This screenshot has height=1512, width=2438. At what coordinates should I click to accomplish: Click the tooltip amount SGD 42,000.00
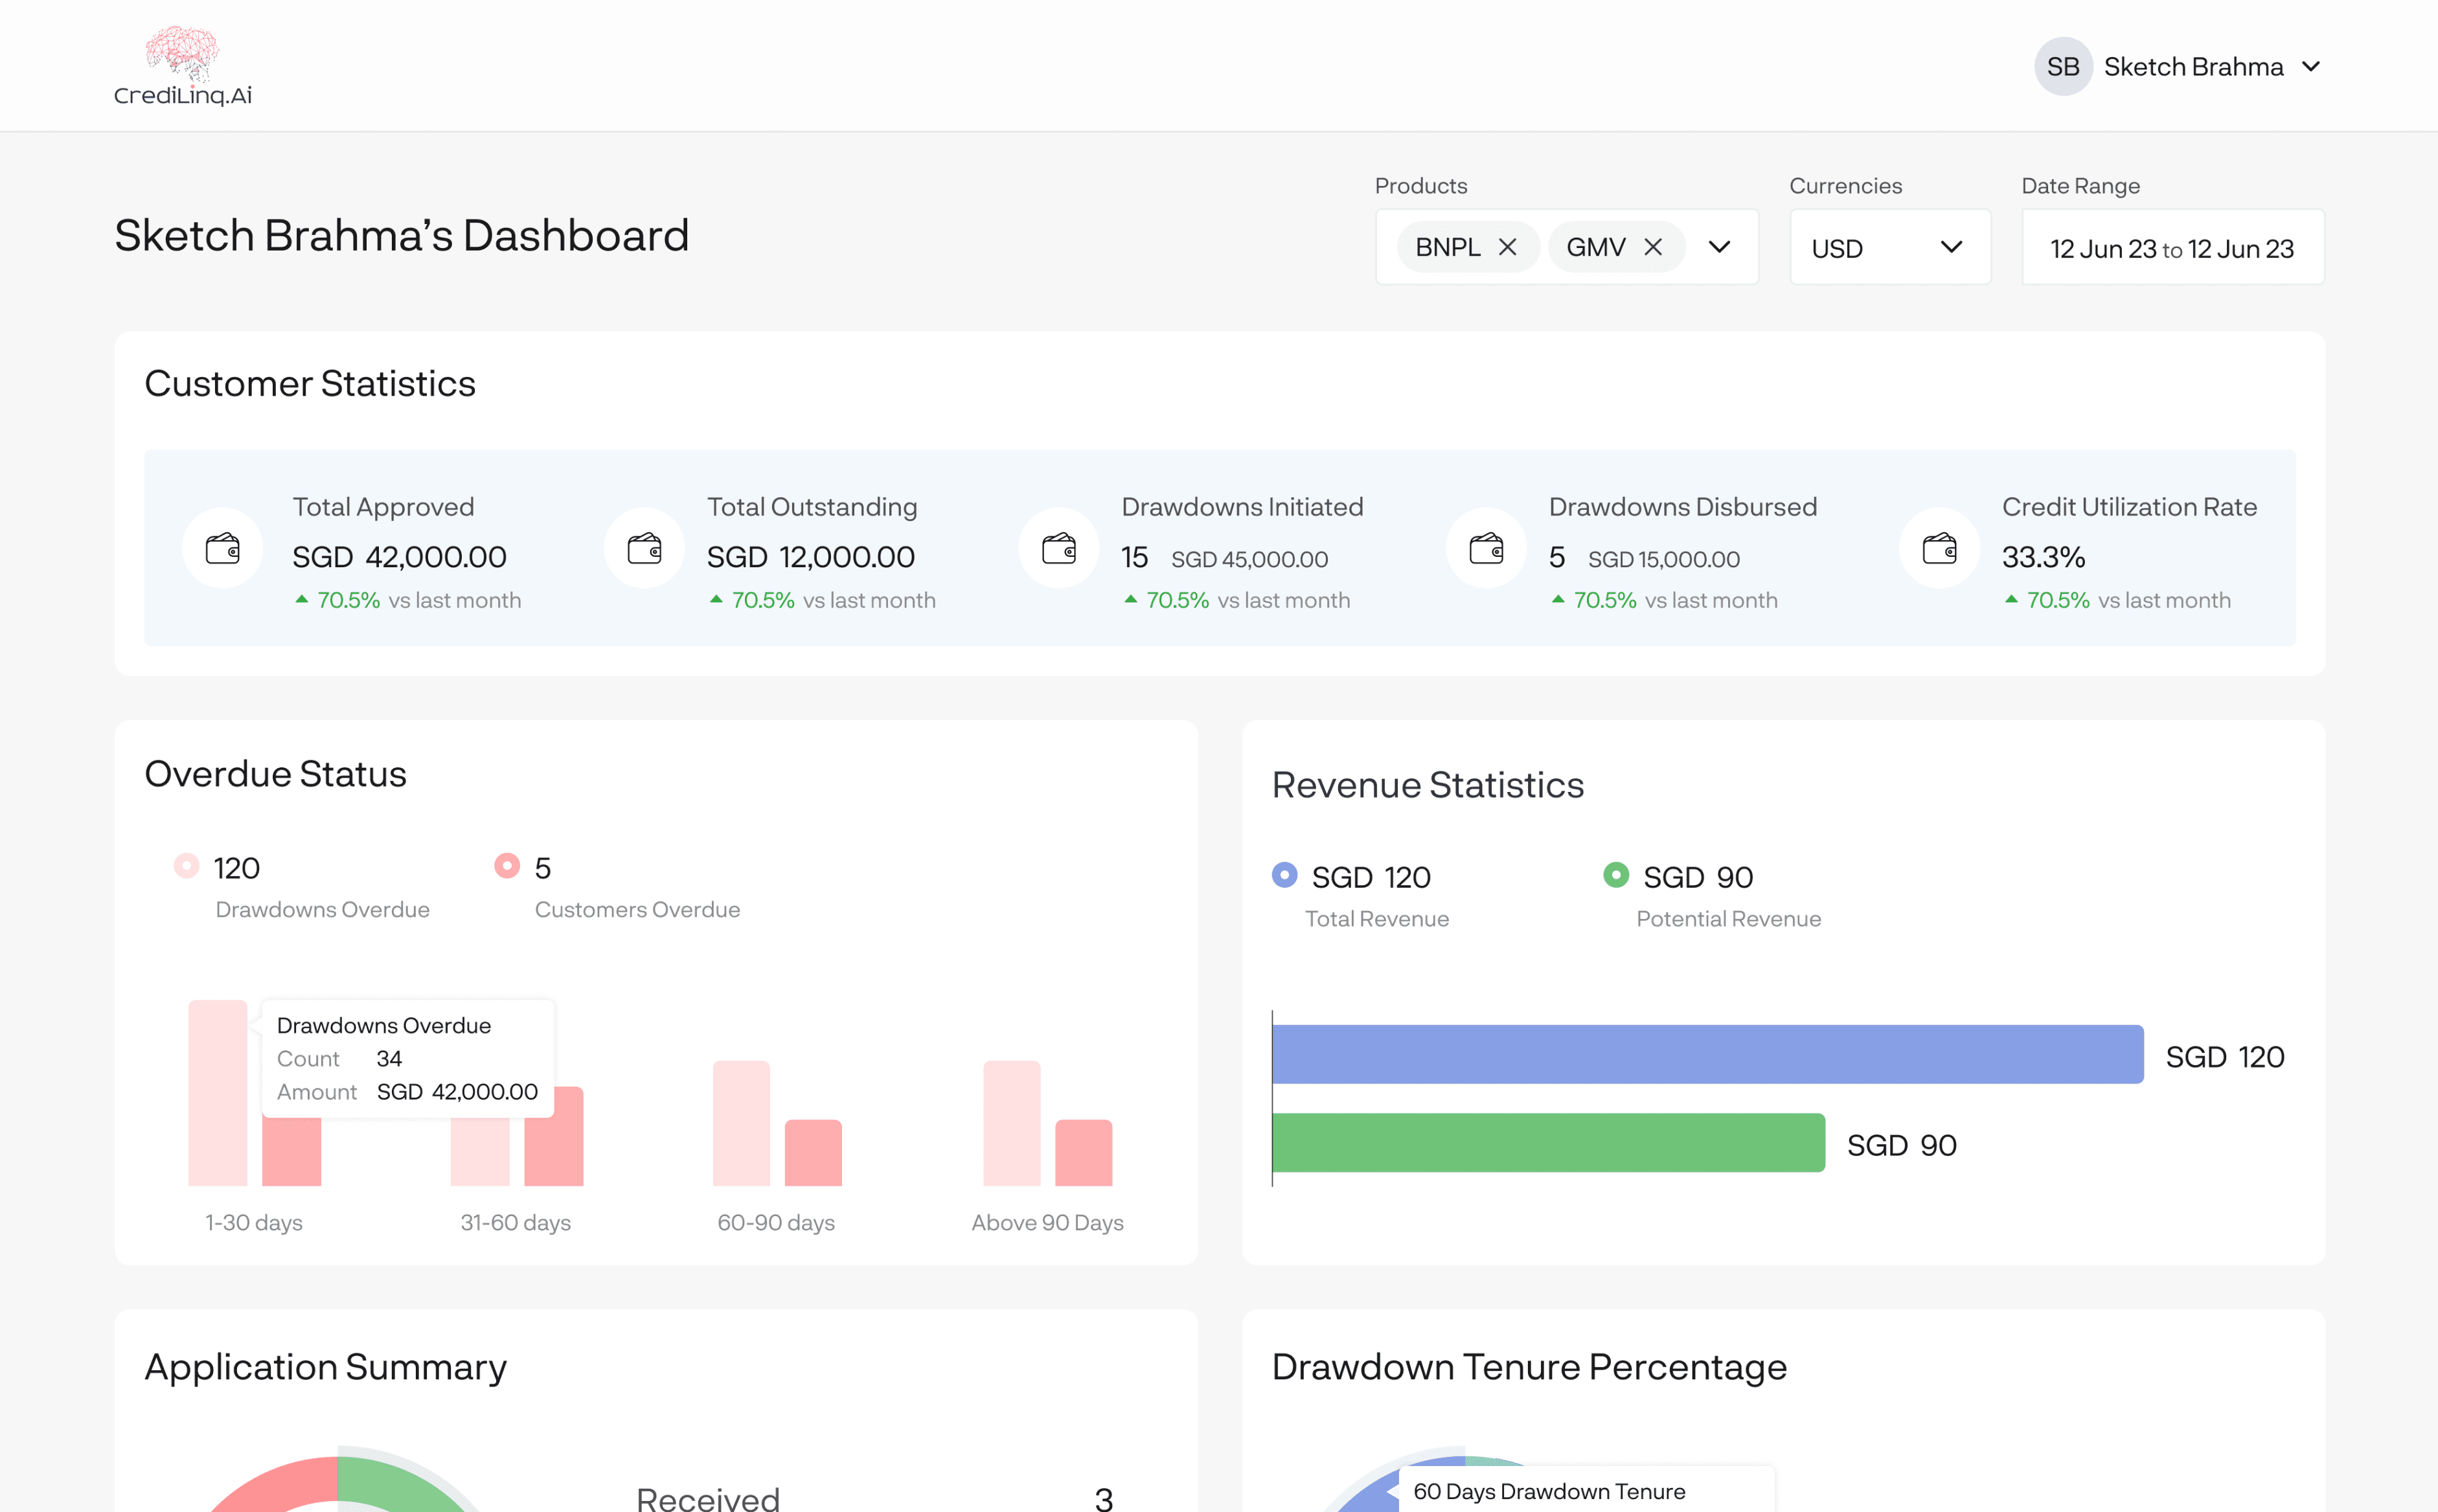tap(457, 1091)
